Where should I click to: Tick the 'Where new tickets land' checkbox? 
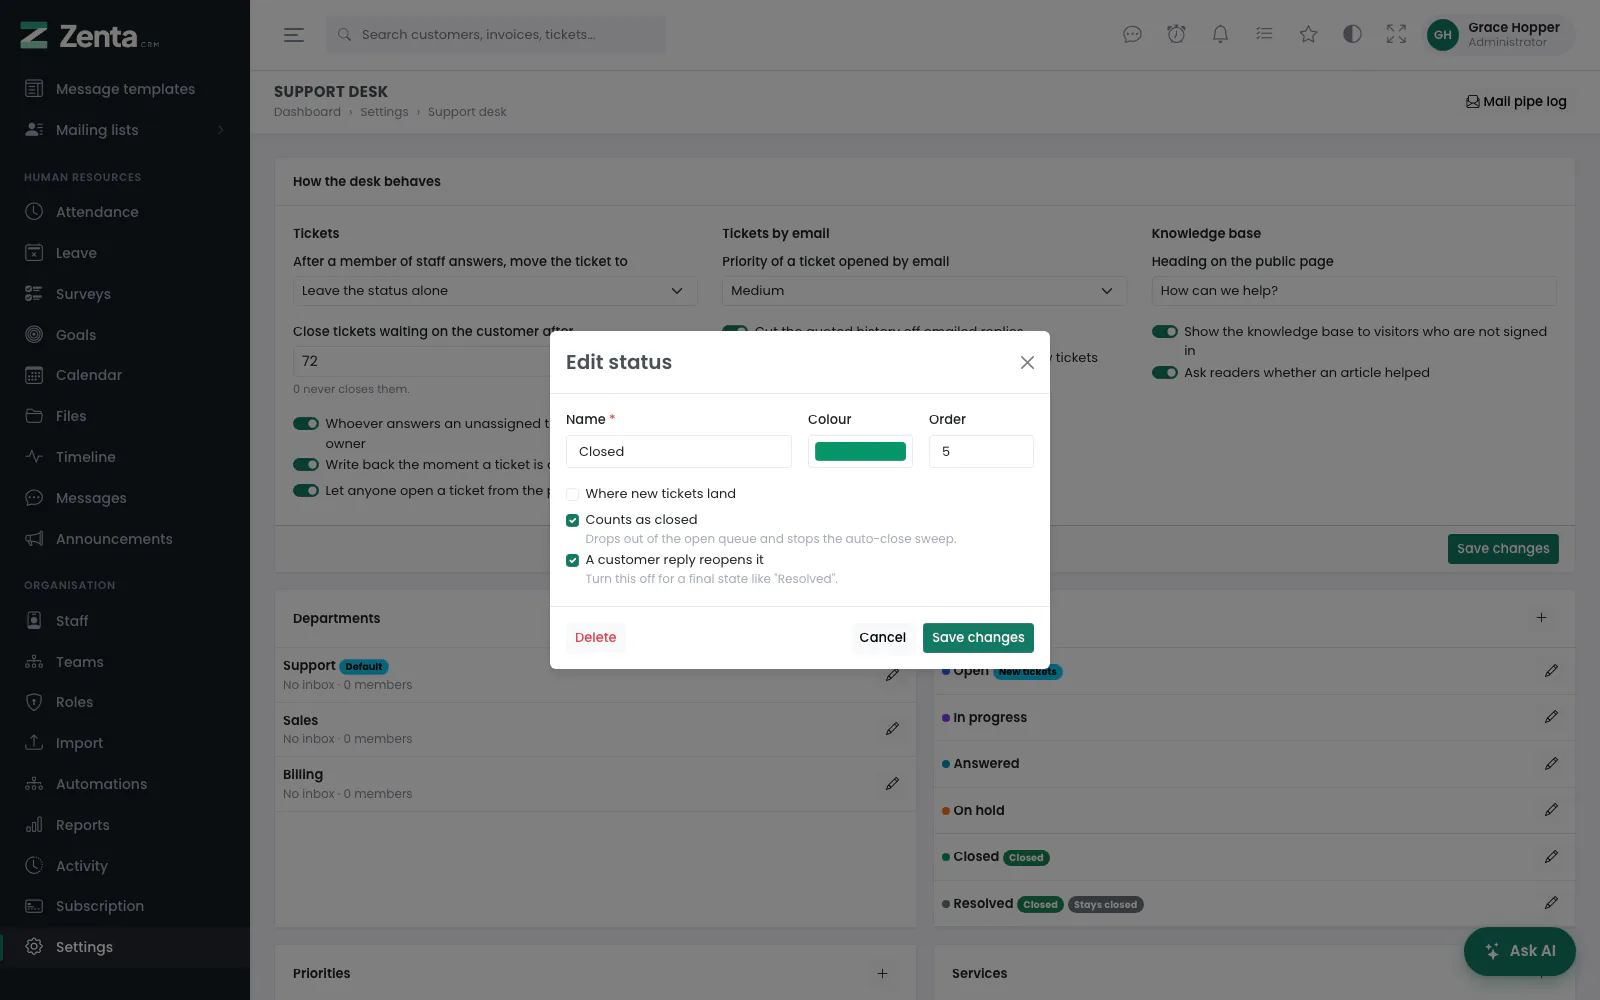pos(572,494)
